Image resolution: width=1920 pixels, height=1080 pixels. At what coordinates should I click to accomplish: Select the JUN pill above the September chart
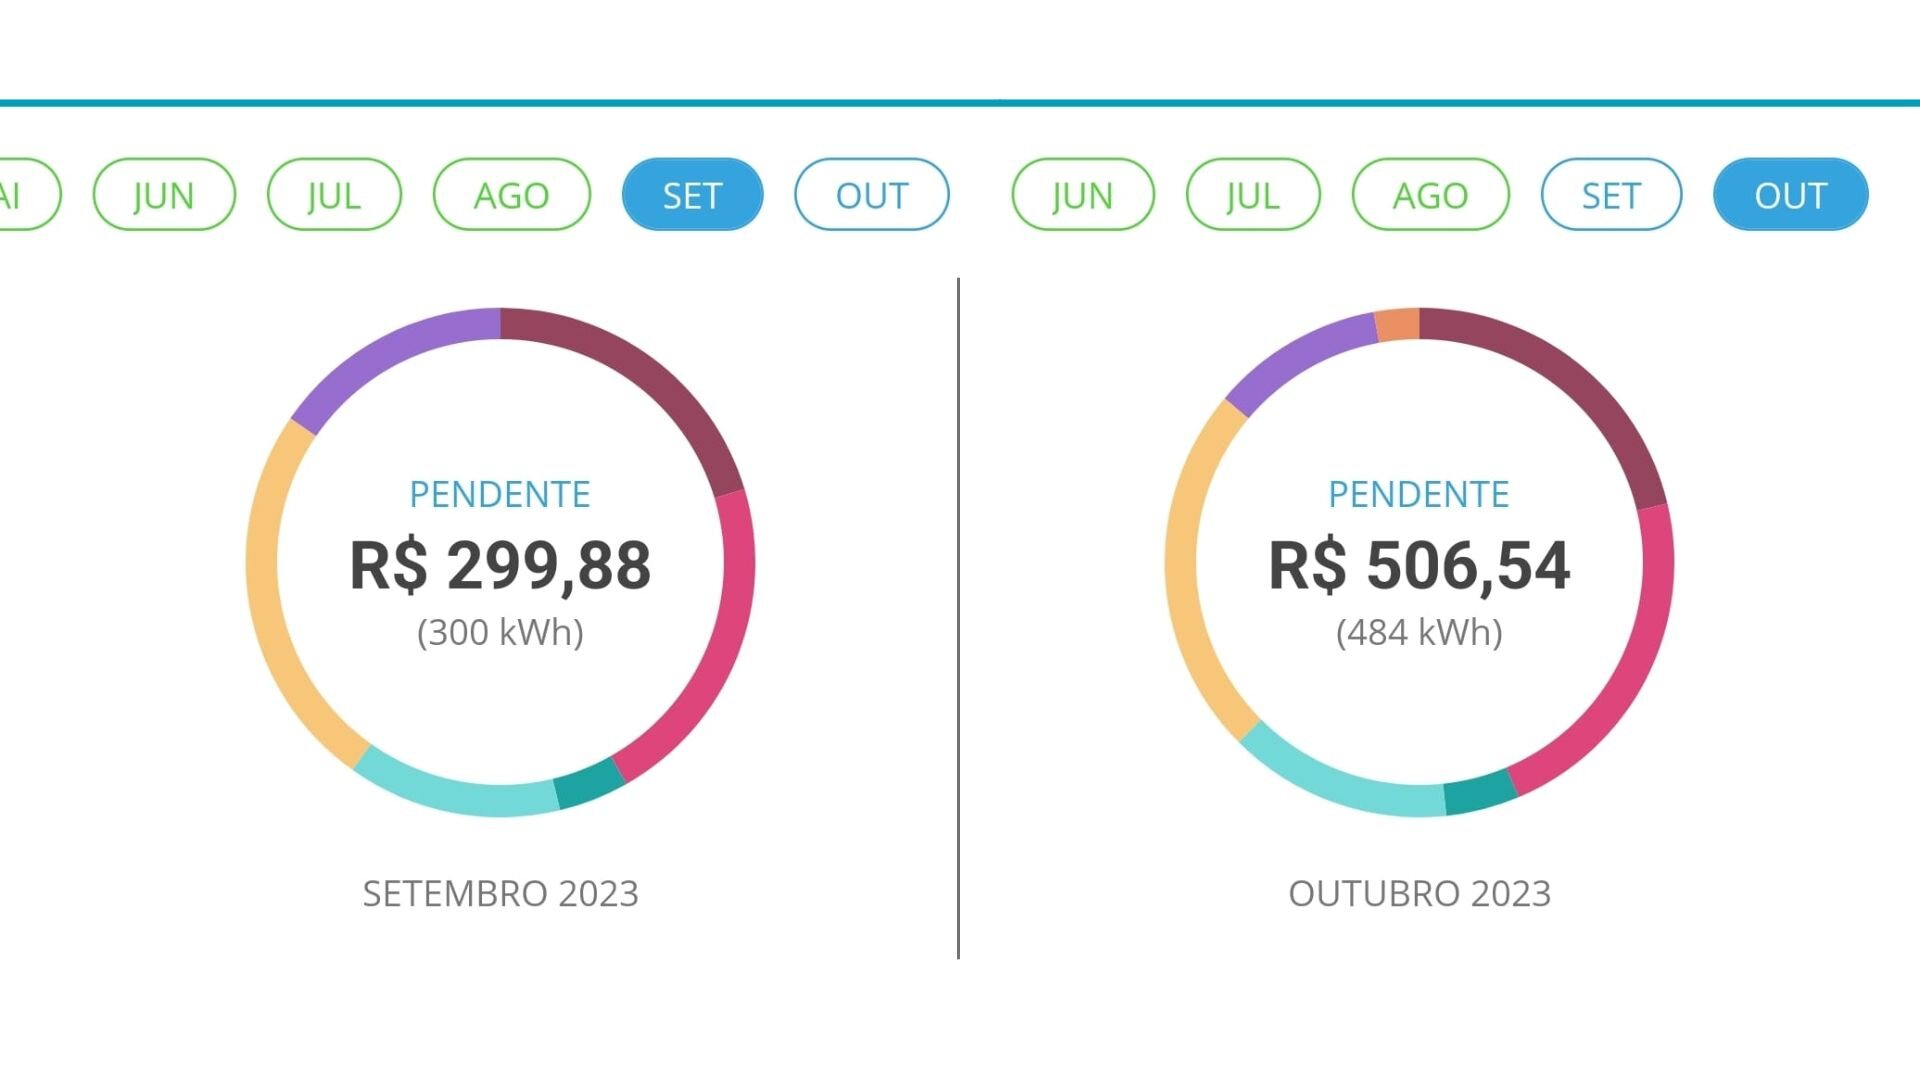tap(164, 195)
